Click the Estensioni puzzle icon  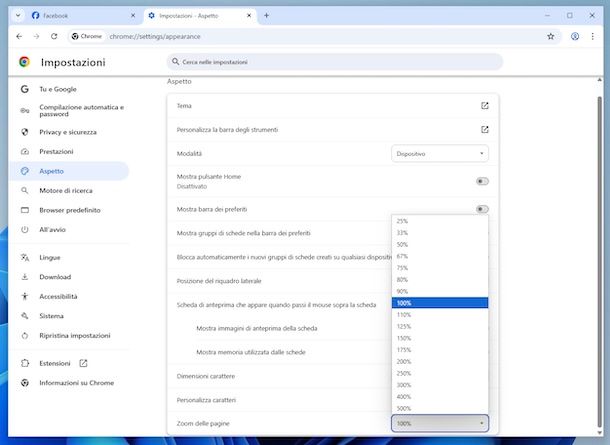click(25, 363)
